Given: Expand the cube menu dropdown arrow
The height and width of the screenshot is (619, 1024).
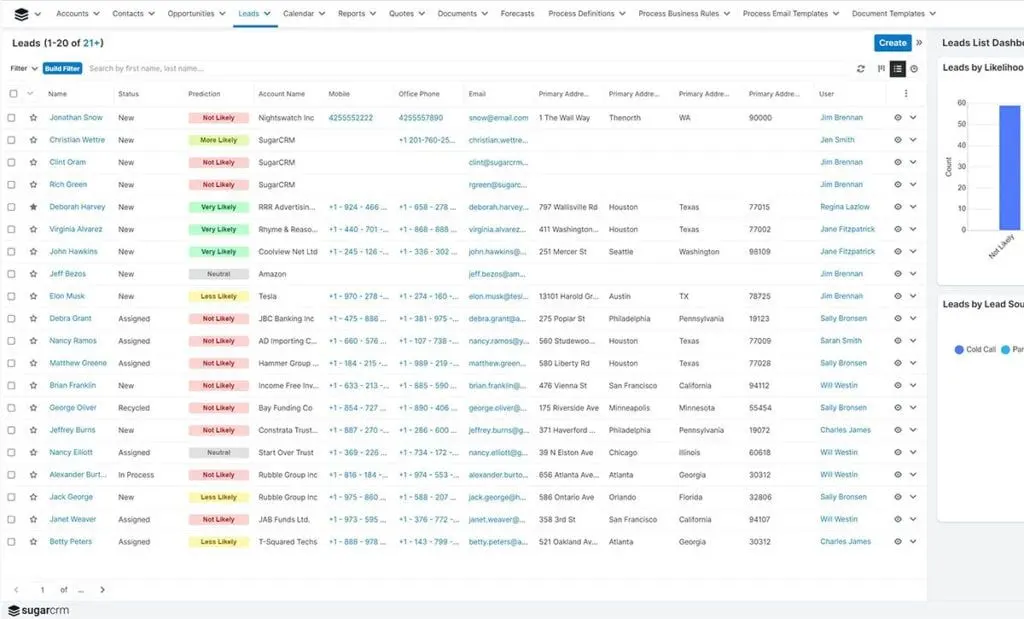Looking at the screenshot, I should [38, 14].
